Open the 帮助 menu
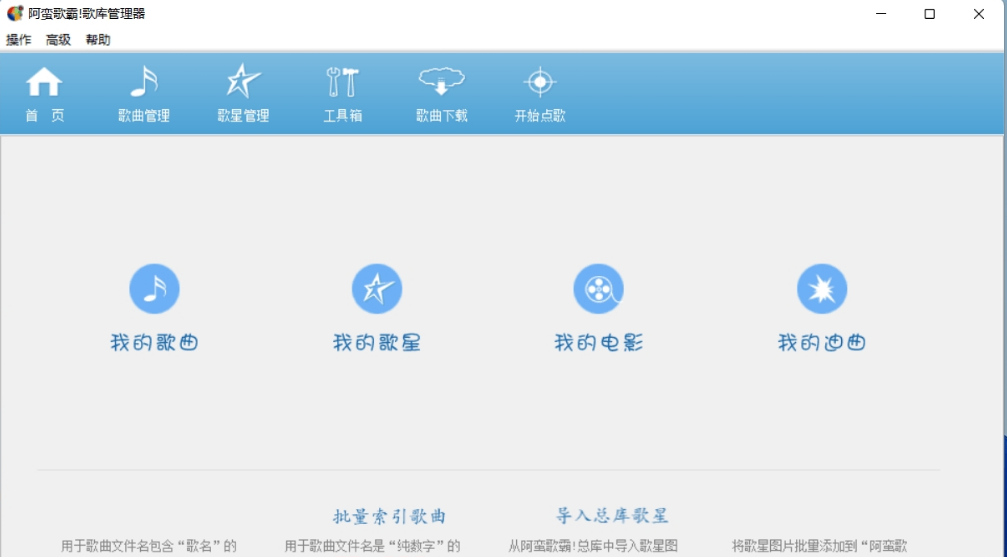This screenshot has width=1007, height=557. (x=98, y=40)
